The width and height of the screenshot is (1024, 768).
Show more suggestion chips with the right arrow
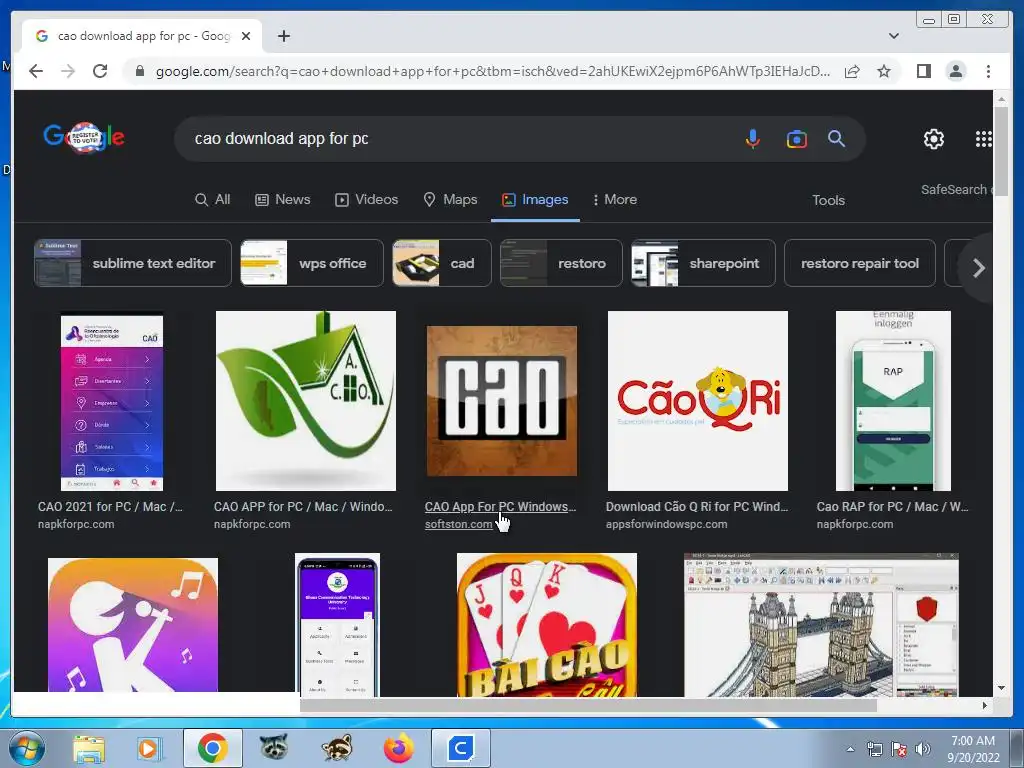978,268
